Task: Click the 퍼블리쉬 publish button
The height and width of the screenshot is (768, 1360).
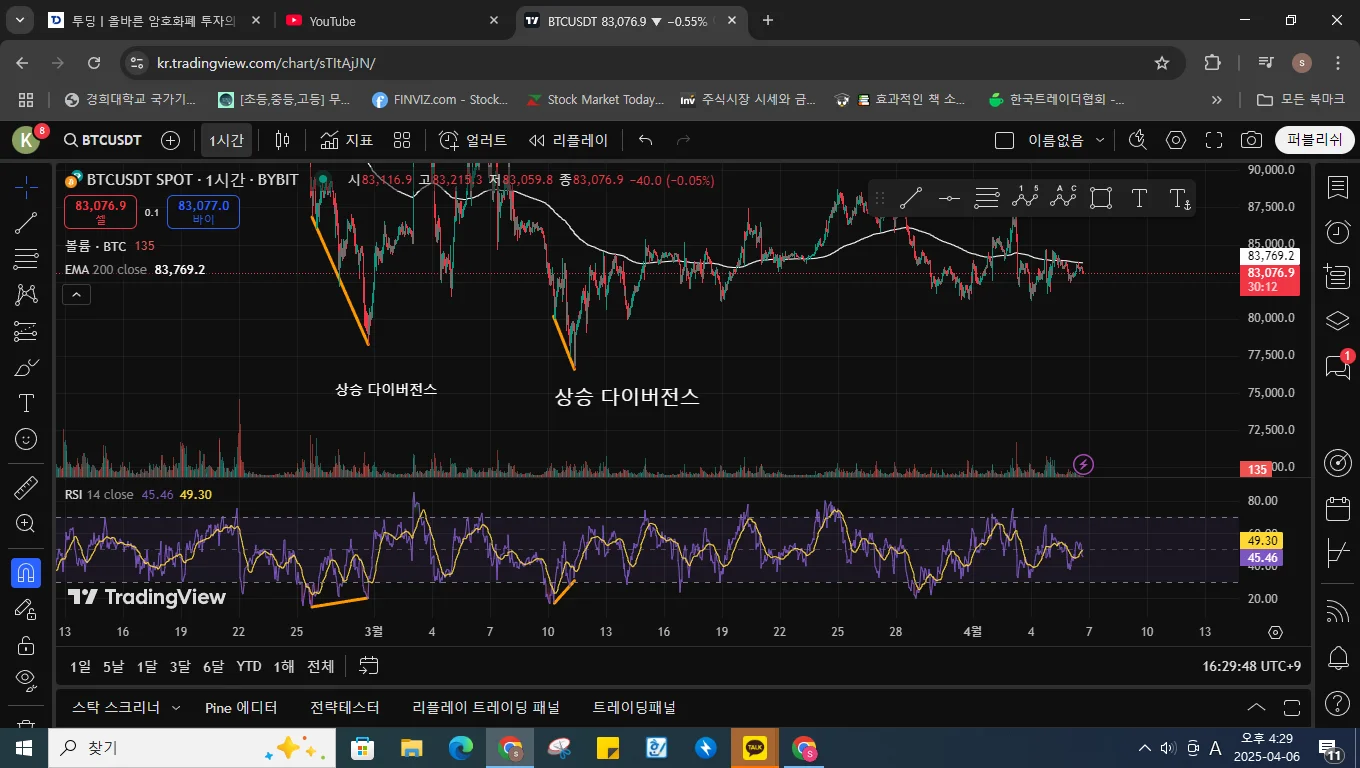Action: pos(1314,141)
